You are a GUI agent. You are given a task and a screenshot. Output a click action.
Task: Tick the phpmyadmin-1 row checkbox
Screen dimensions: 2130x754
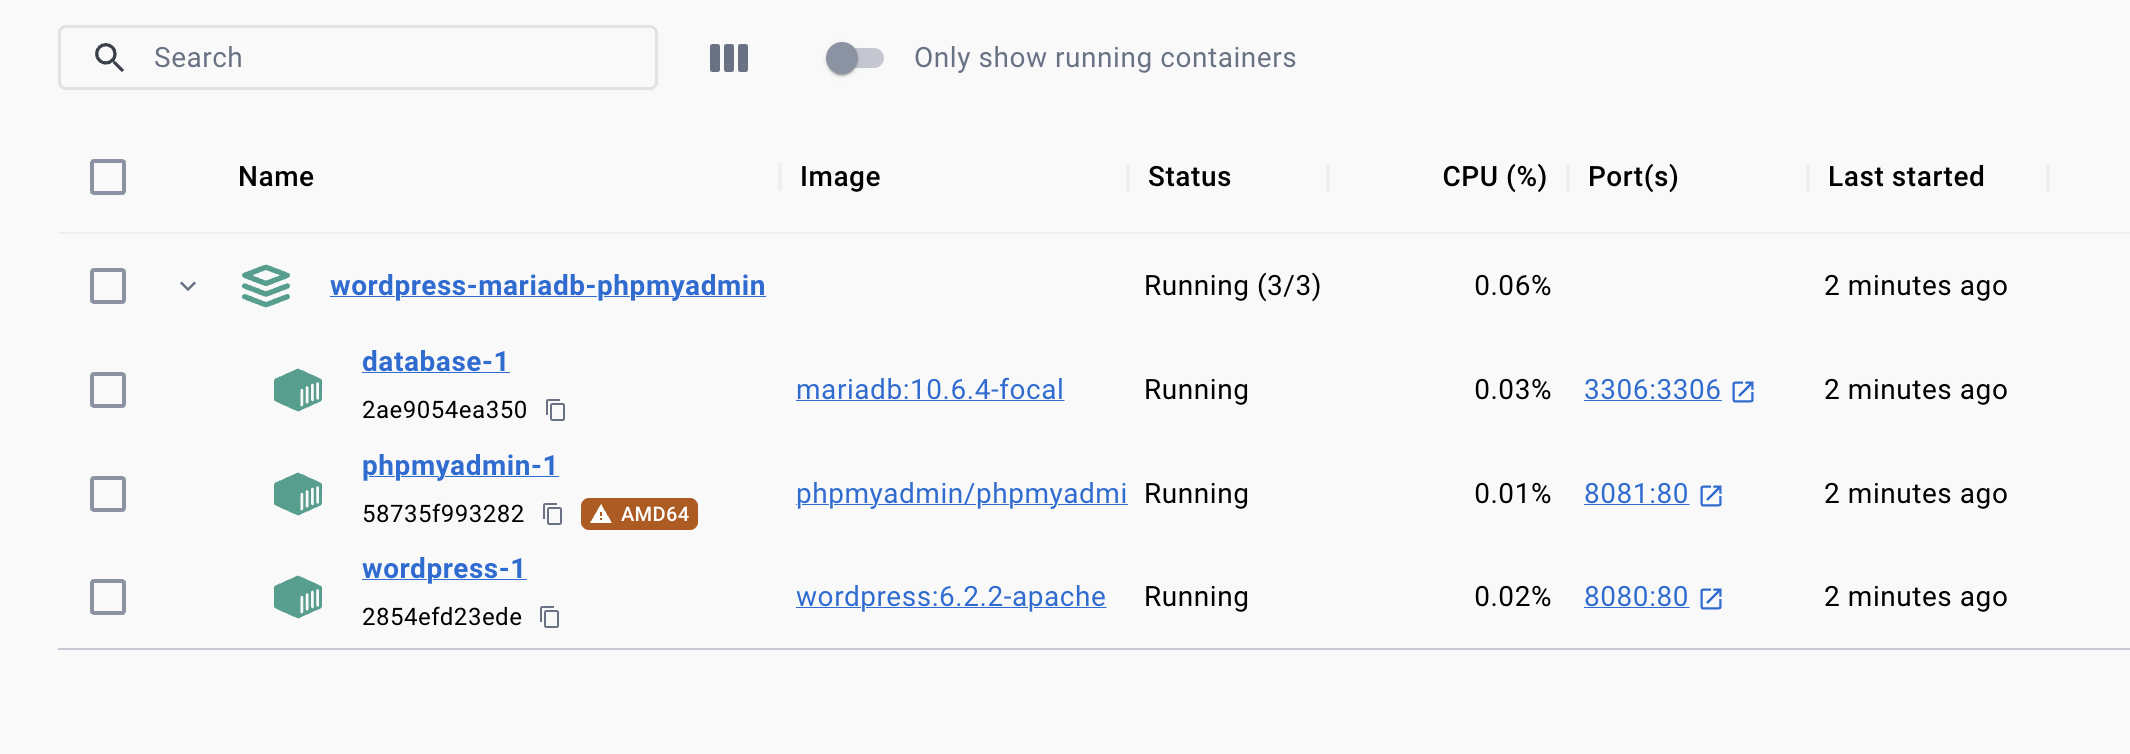pos(108,494)
